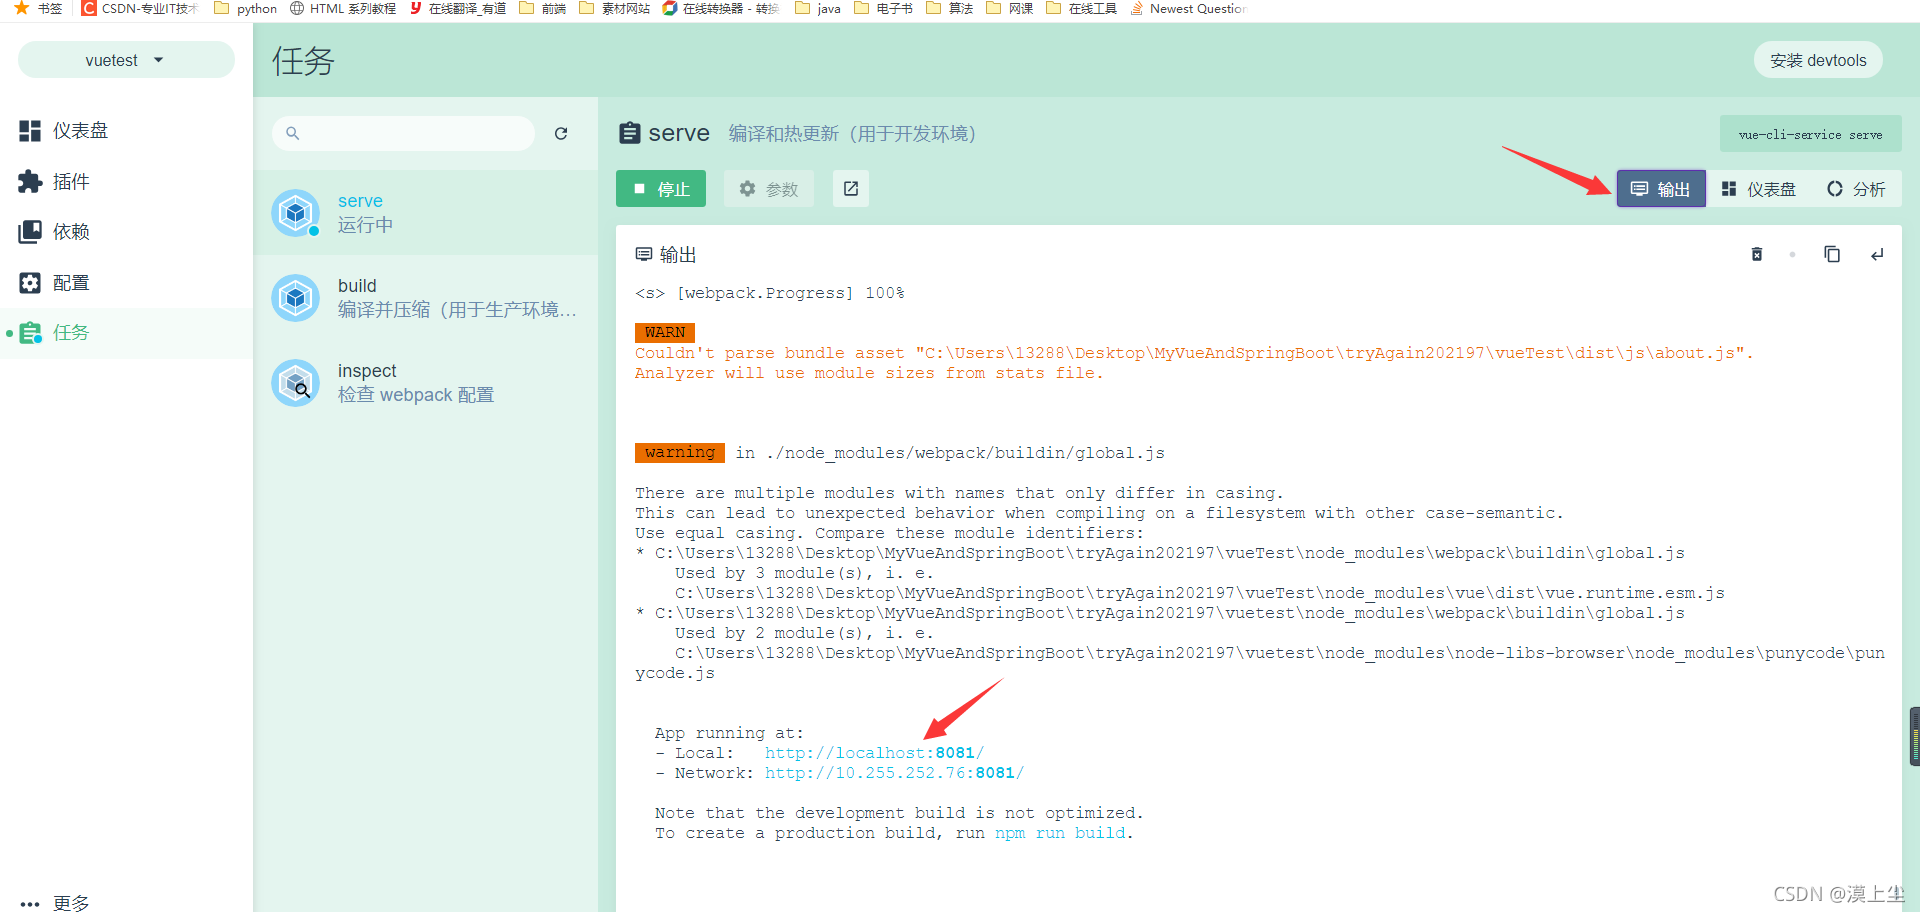1920x912 pixels.
Task: Open the 在线工具 bookmarks folder
Action: [1081, 8]
